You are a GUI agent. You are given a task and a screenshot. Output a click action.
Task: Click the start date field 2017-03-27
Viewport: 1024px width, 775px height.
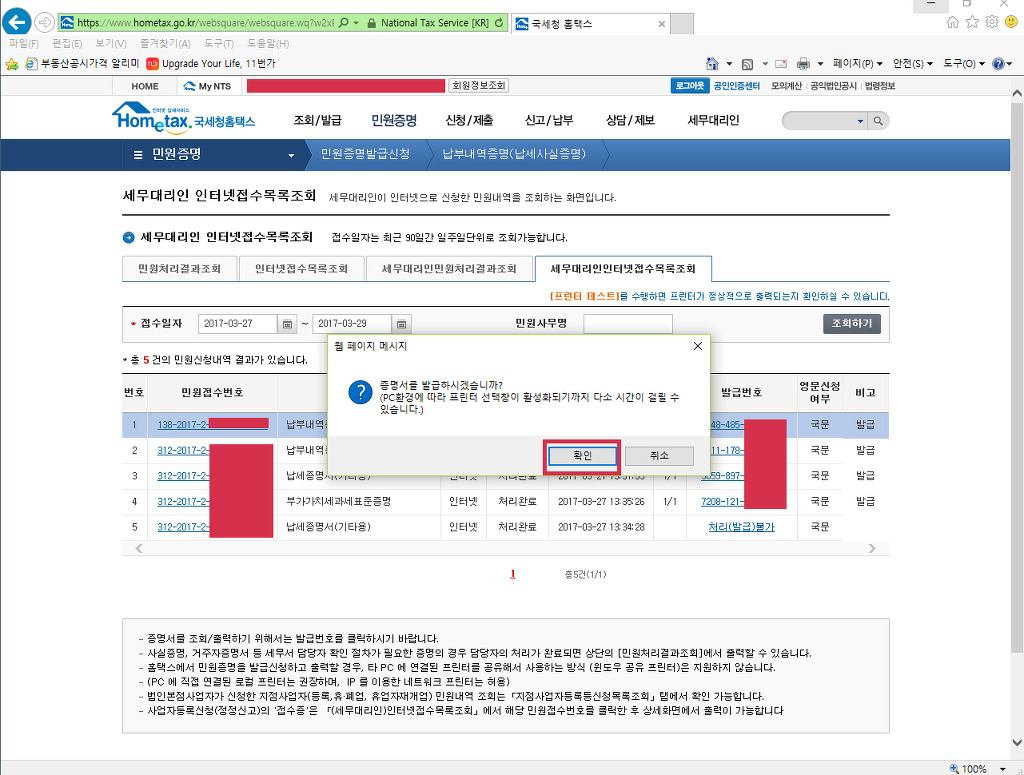click(x=238, y=324)
